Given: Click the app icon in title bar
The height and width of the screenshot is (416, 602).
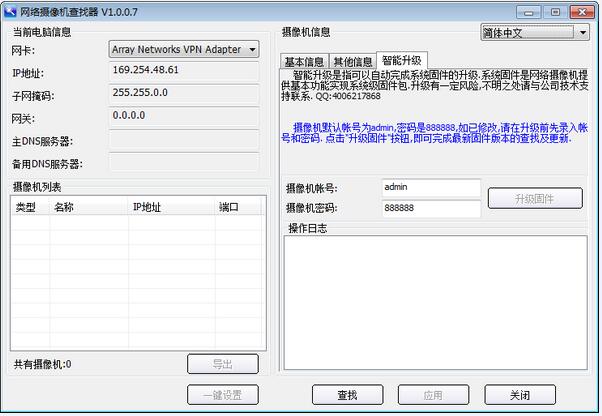Looking at the screenshot, I should 10,12.
